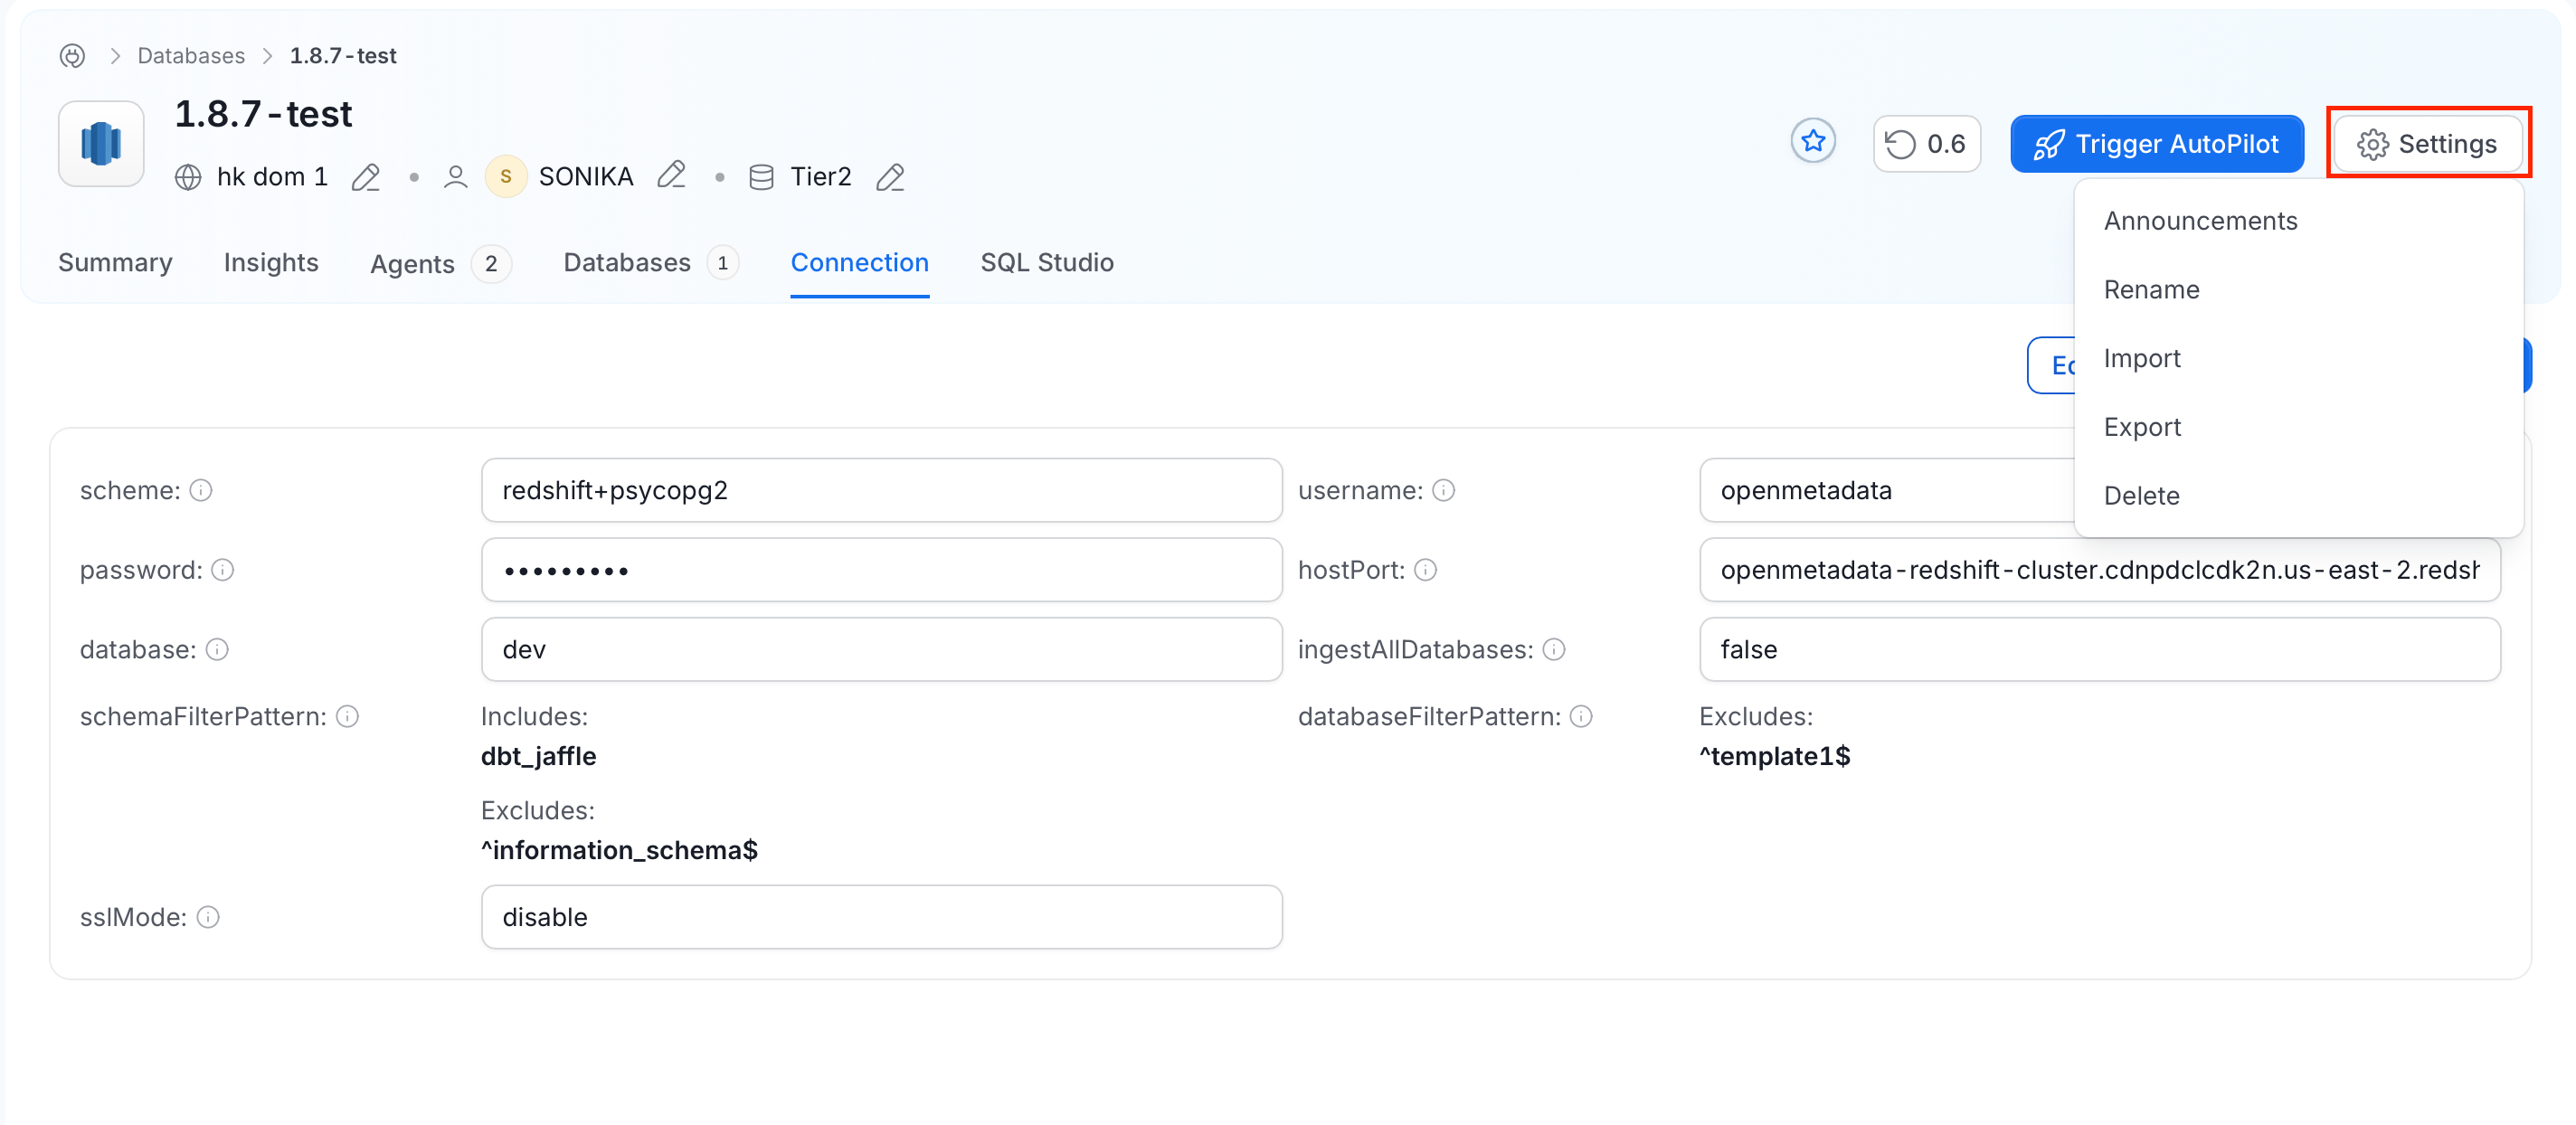Edit the hk dom 1 domain pencil
The width and height of the screenshot is (2576, 1125).
click(366, 177)
